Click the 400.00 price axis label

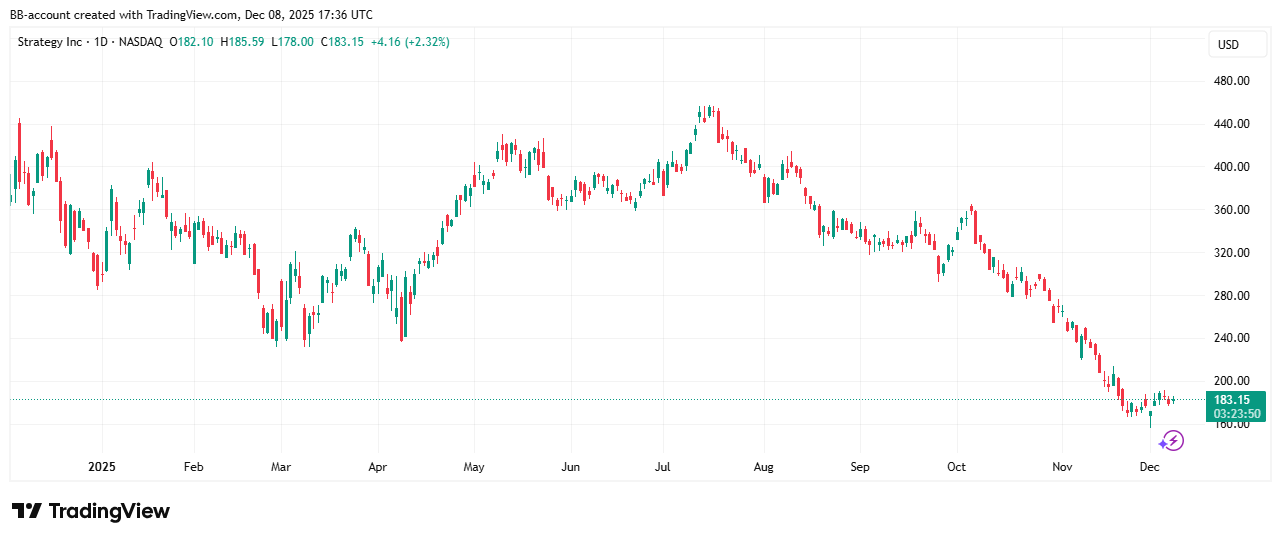point(1232,167)
